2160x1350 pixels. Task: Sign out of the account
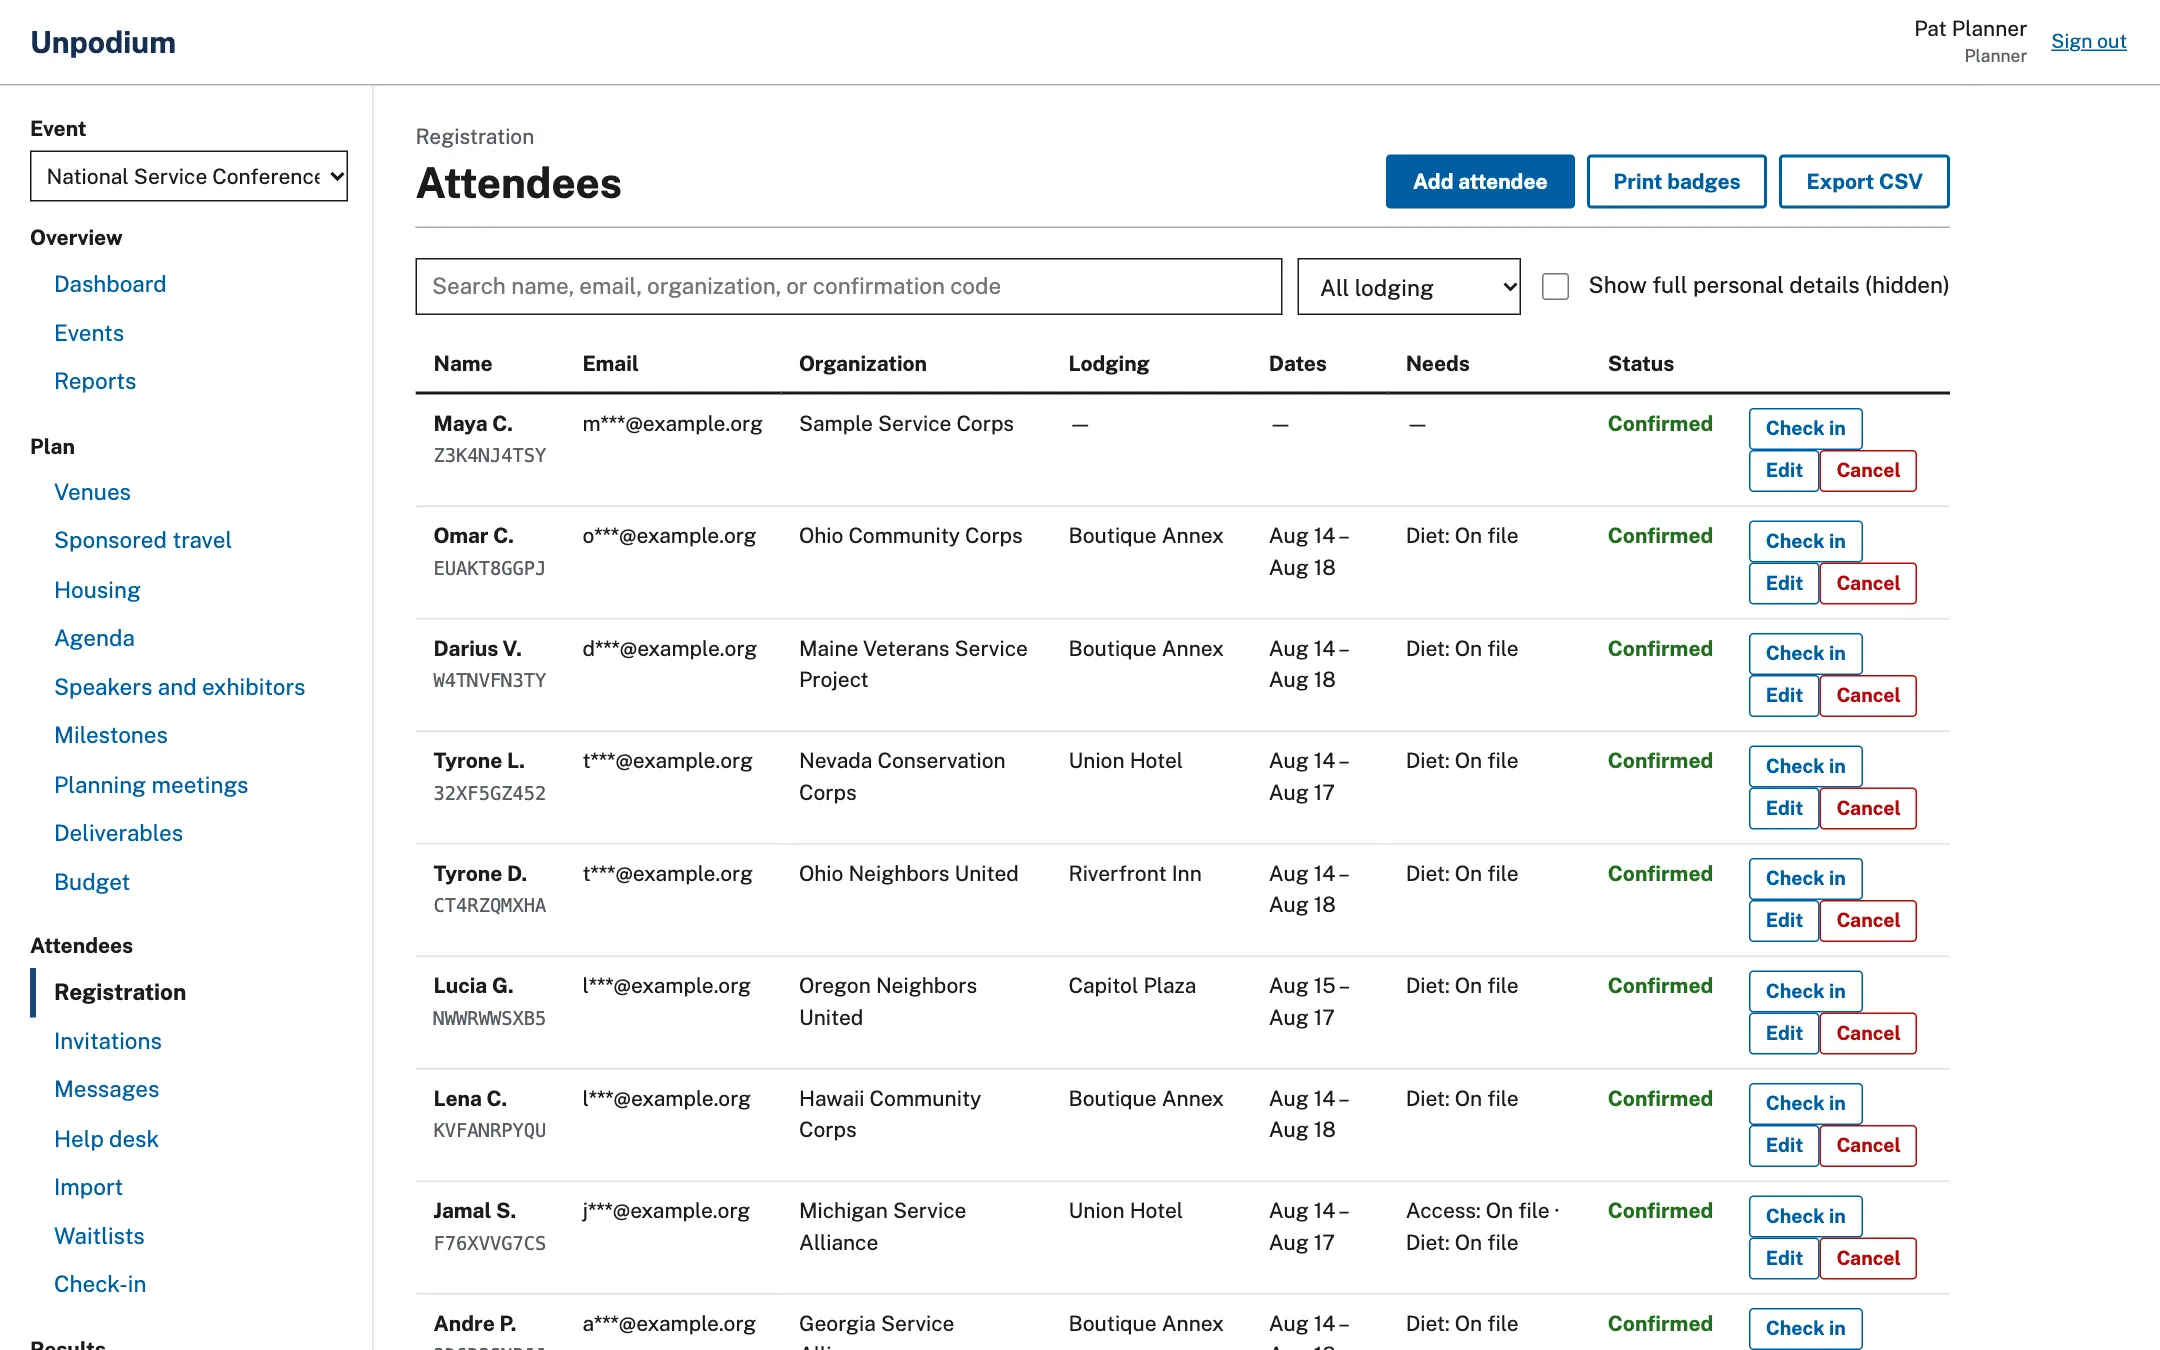coord(2088,41)
